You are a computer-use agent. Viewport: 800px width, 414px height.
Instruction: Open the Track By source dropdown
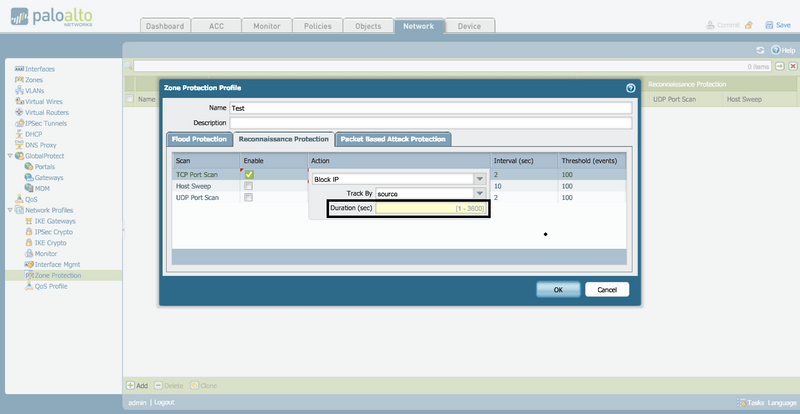(479, 193)
